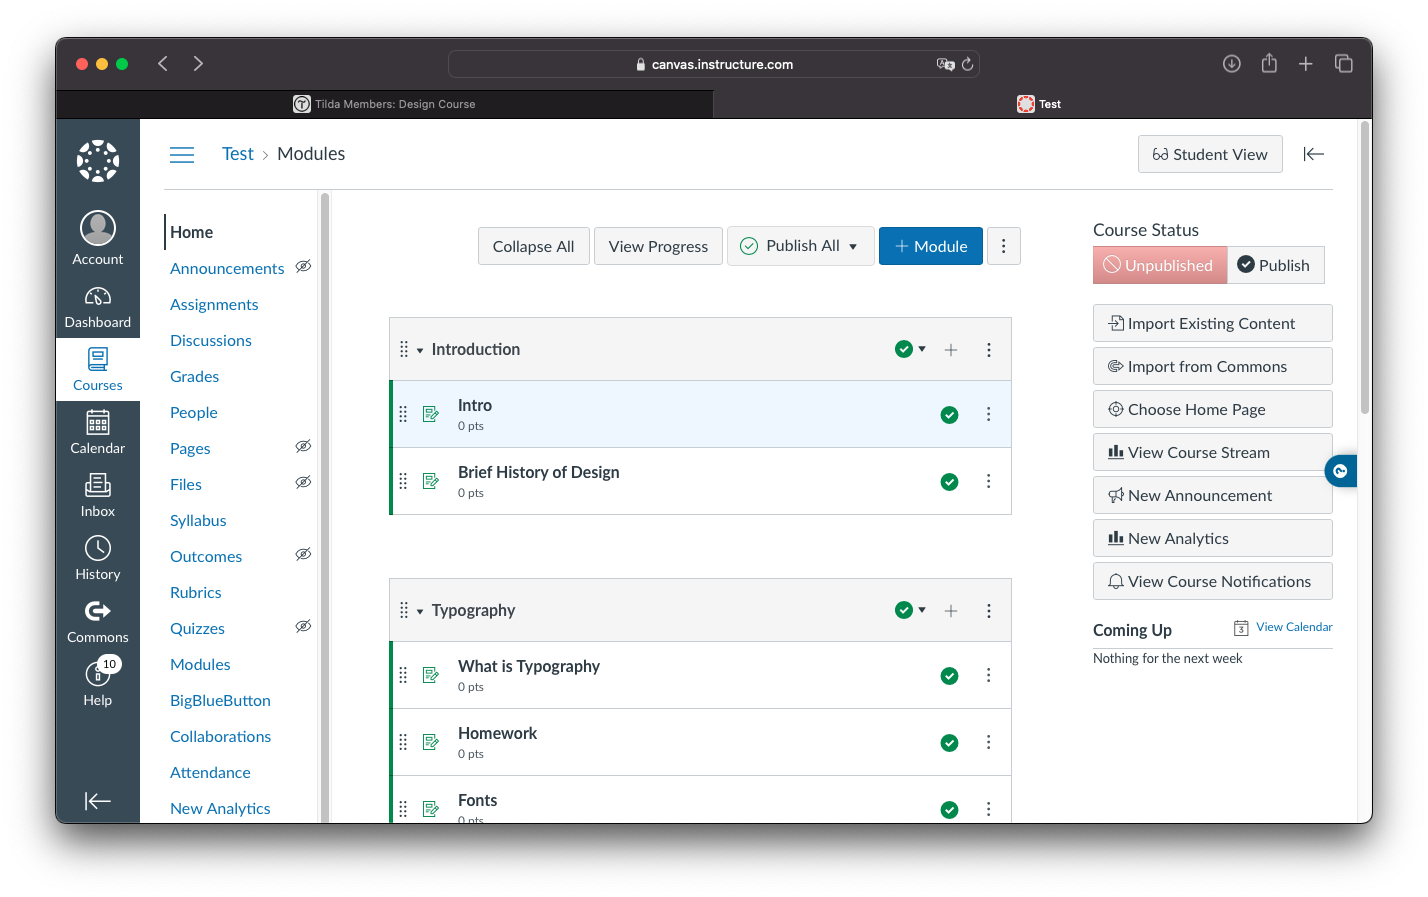This screenshot has height=897, width=1428.
Task: Click the View Progress button
Action: [x=658, y=246]
